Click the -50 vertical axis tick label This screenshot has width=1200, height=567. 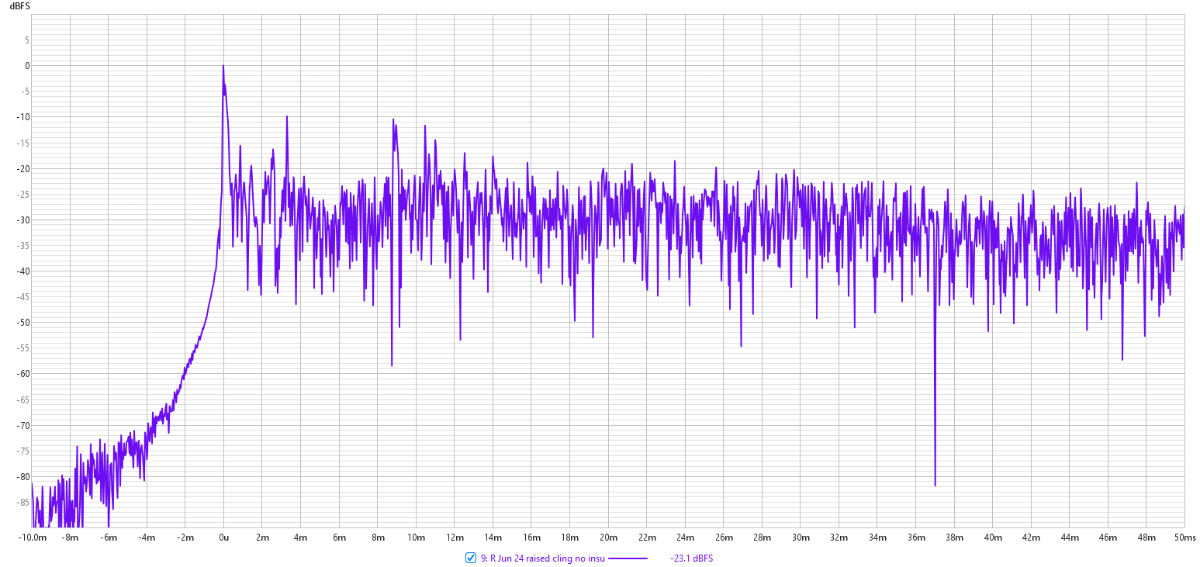(x=21, y=322)
